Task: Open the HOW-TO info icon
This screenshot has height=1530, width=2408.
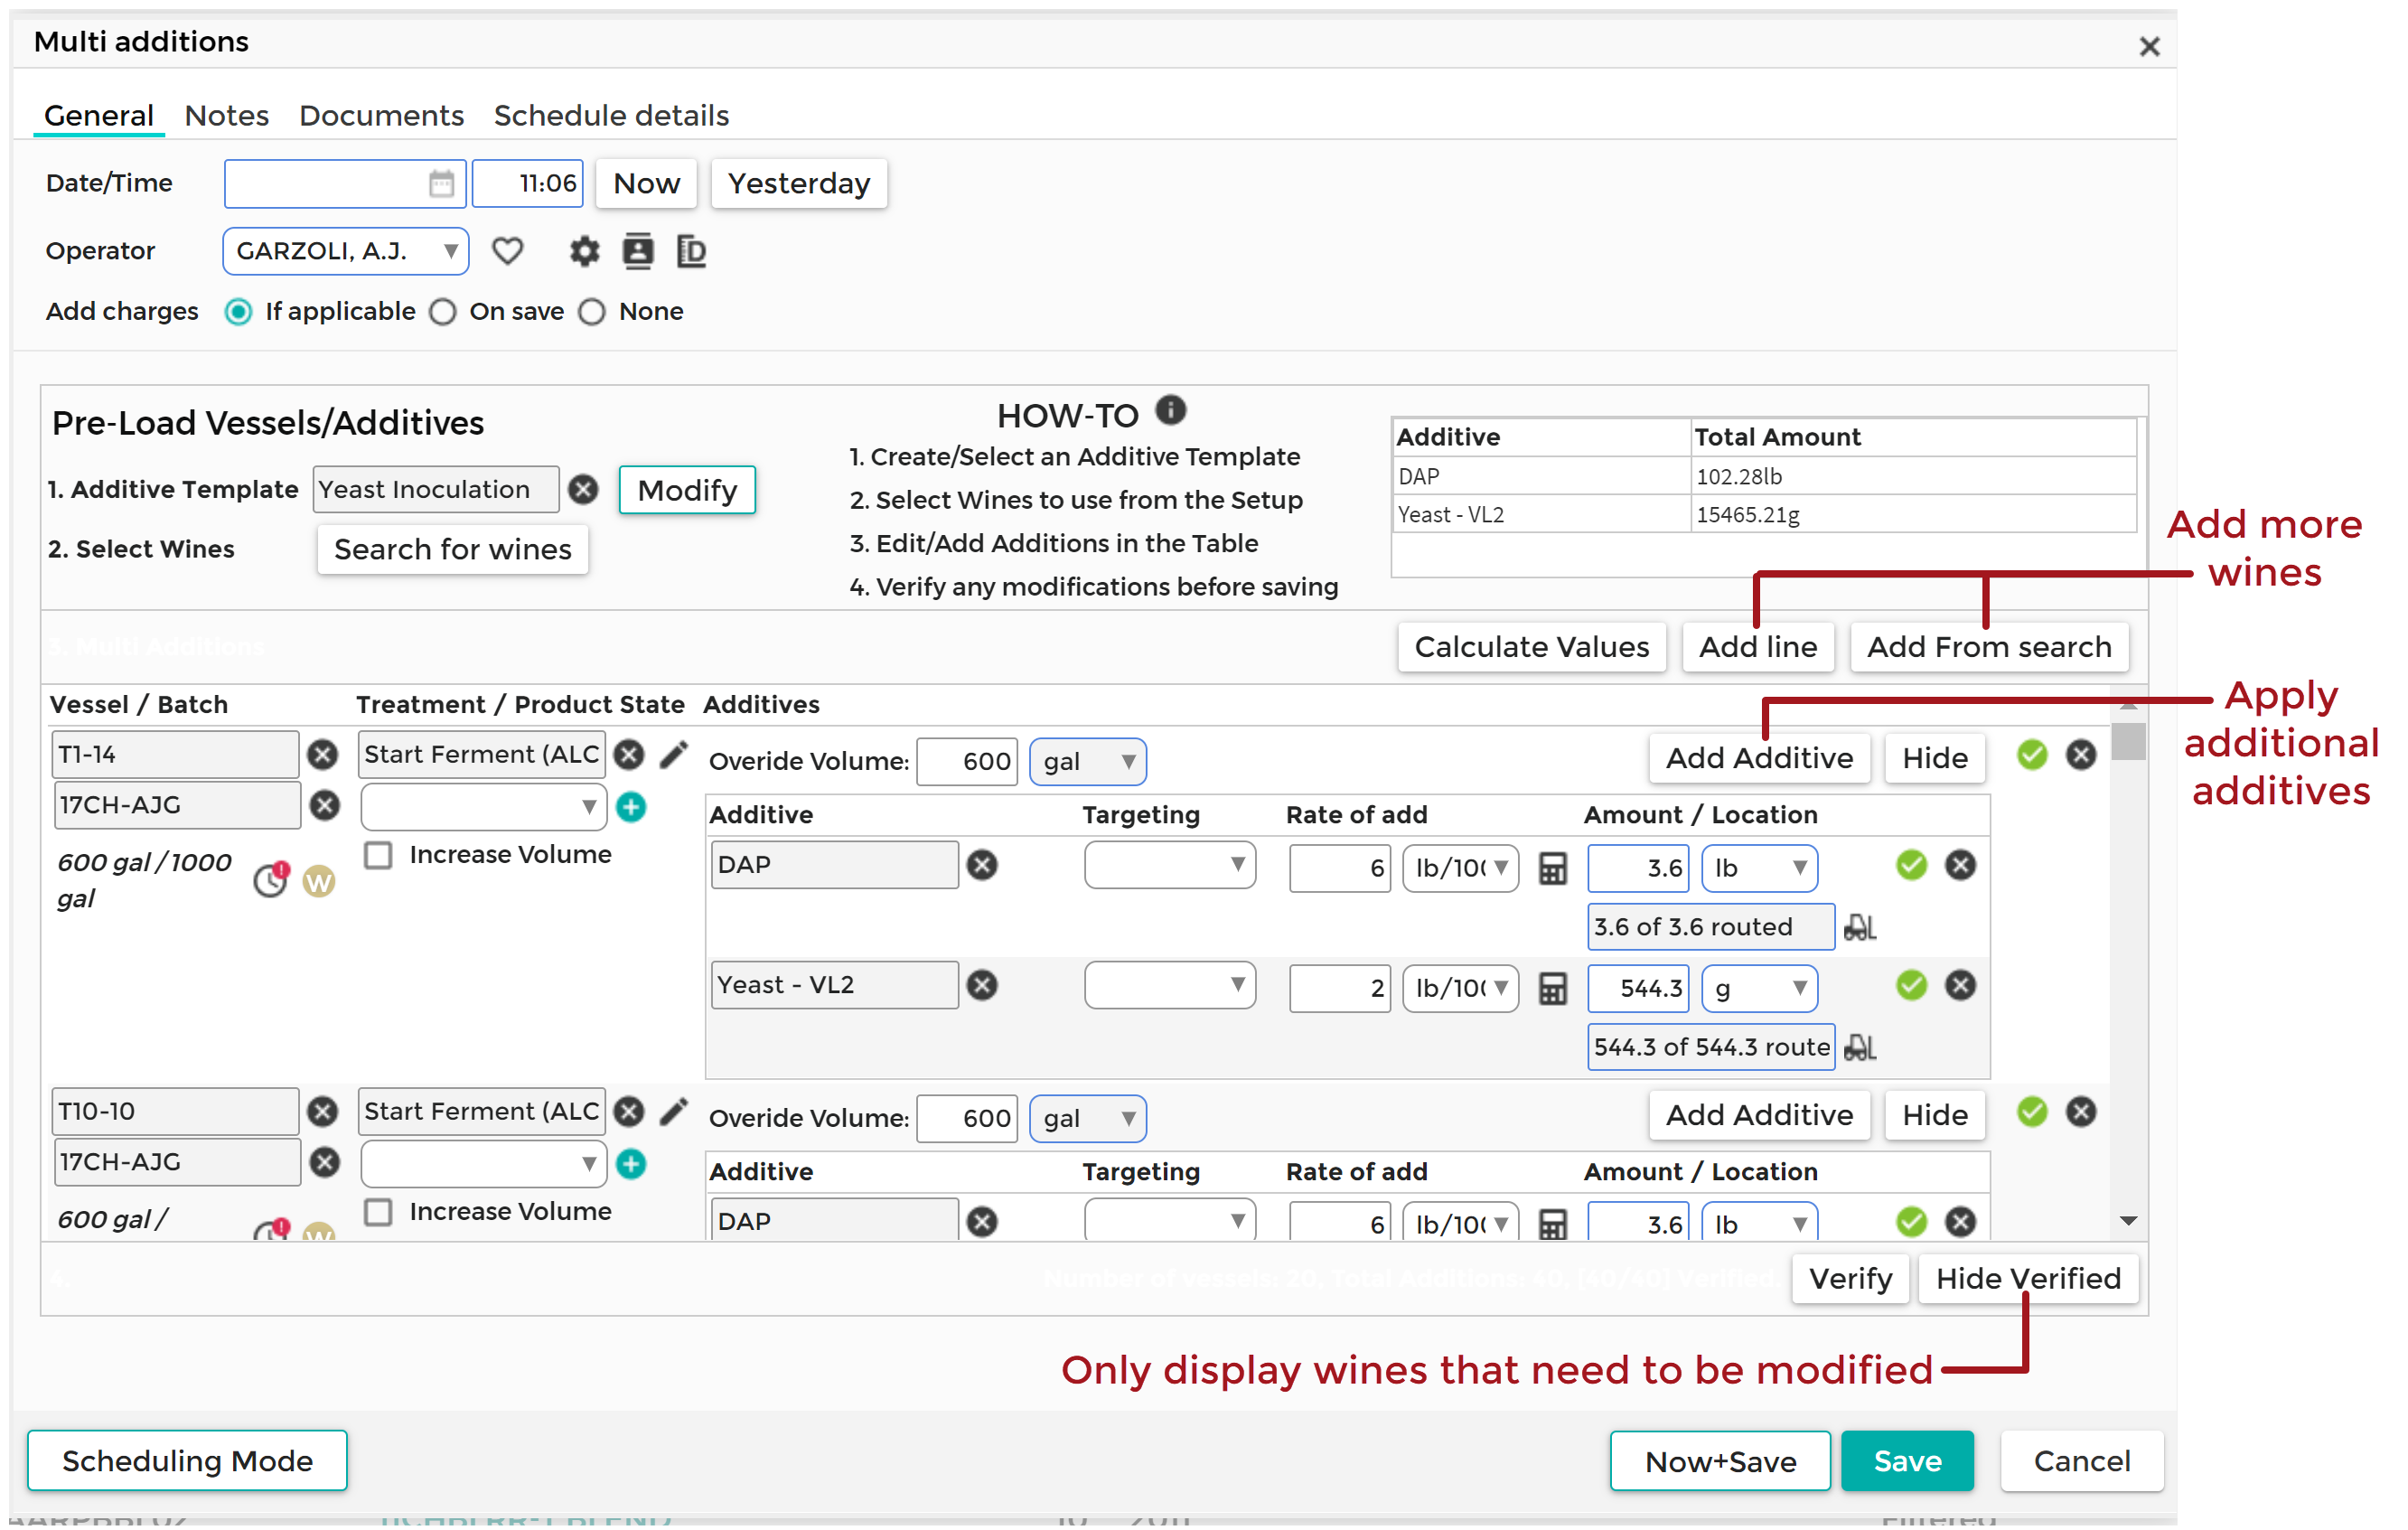Action: coord(1171,410)
